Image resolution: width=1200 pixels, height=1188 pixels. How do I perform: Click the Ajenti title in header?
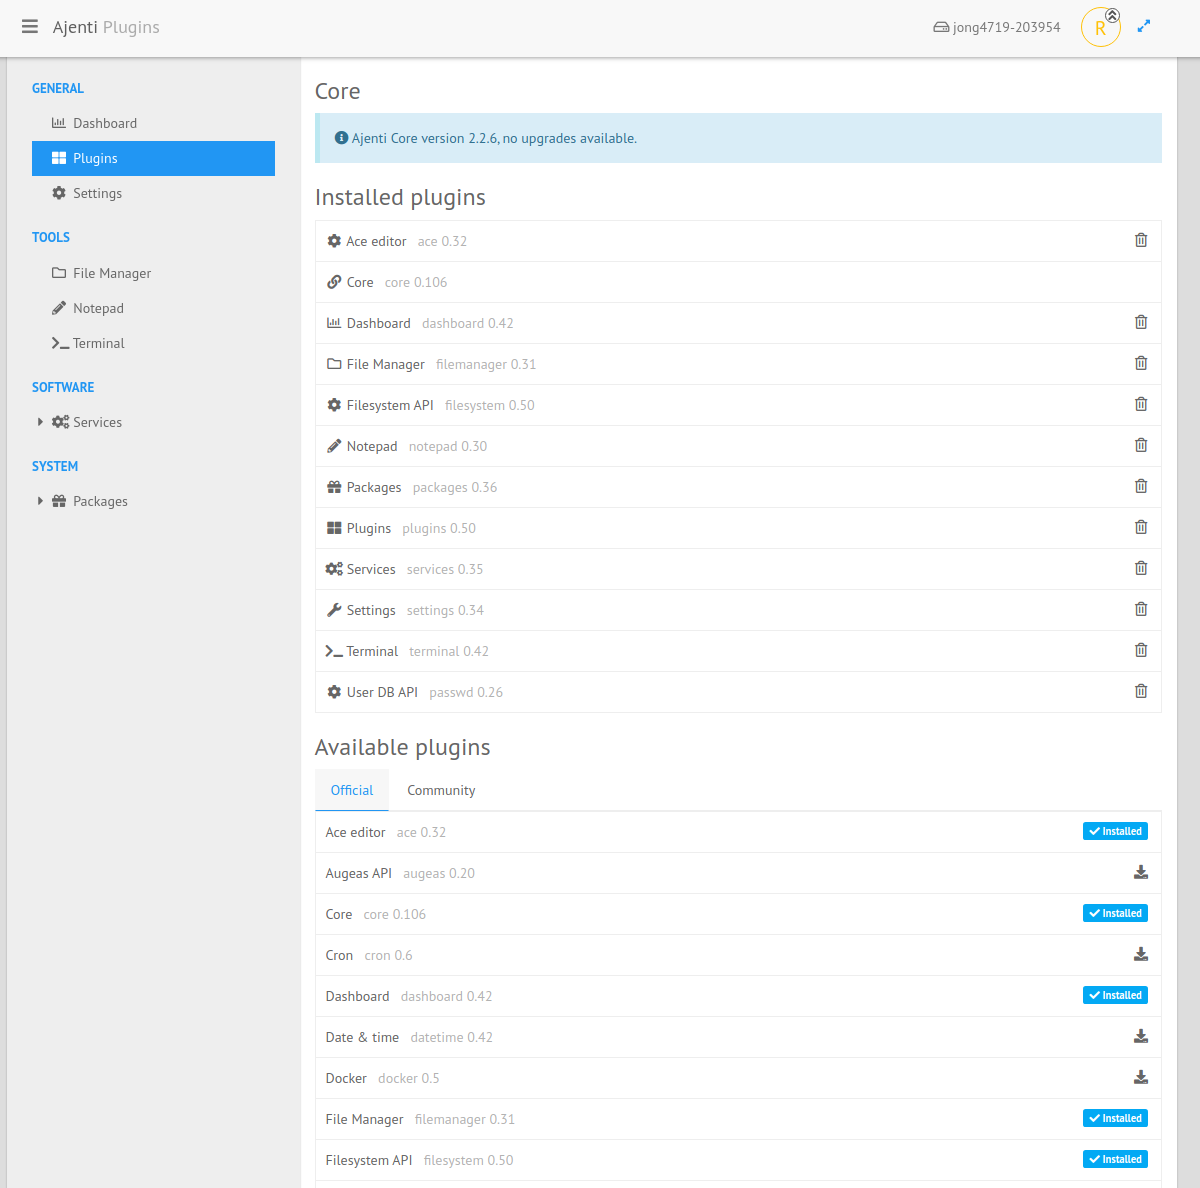(x=75, y=27)
